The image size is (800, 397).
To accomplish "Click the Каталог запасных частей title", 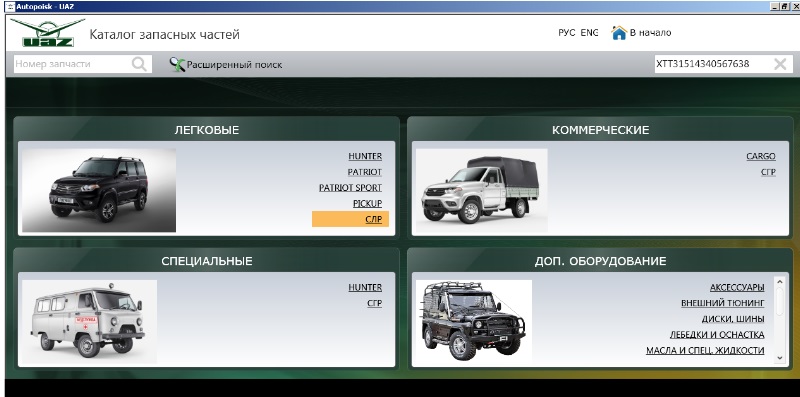I will 164,35.
